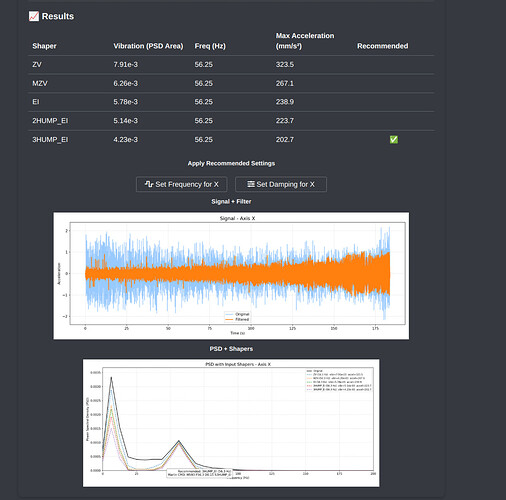Click the green recommended checkmark for 3HUMP_EI

(394, 139)
